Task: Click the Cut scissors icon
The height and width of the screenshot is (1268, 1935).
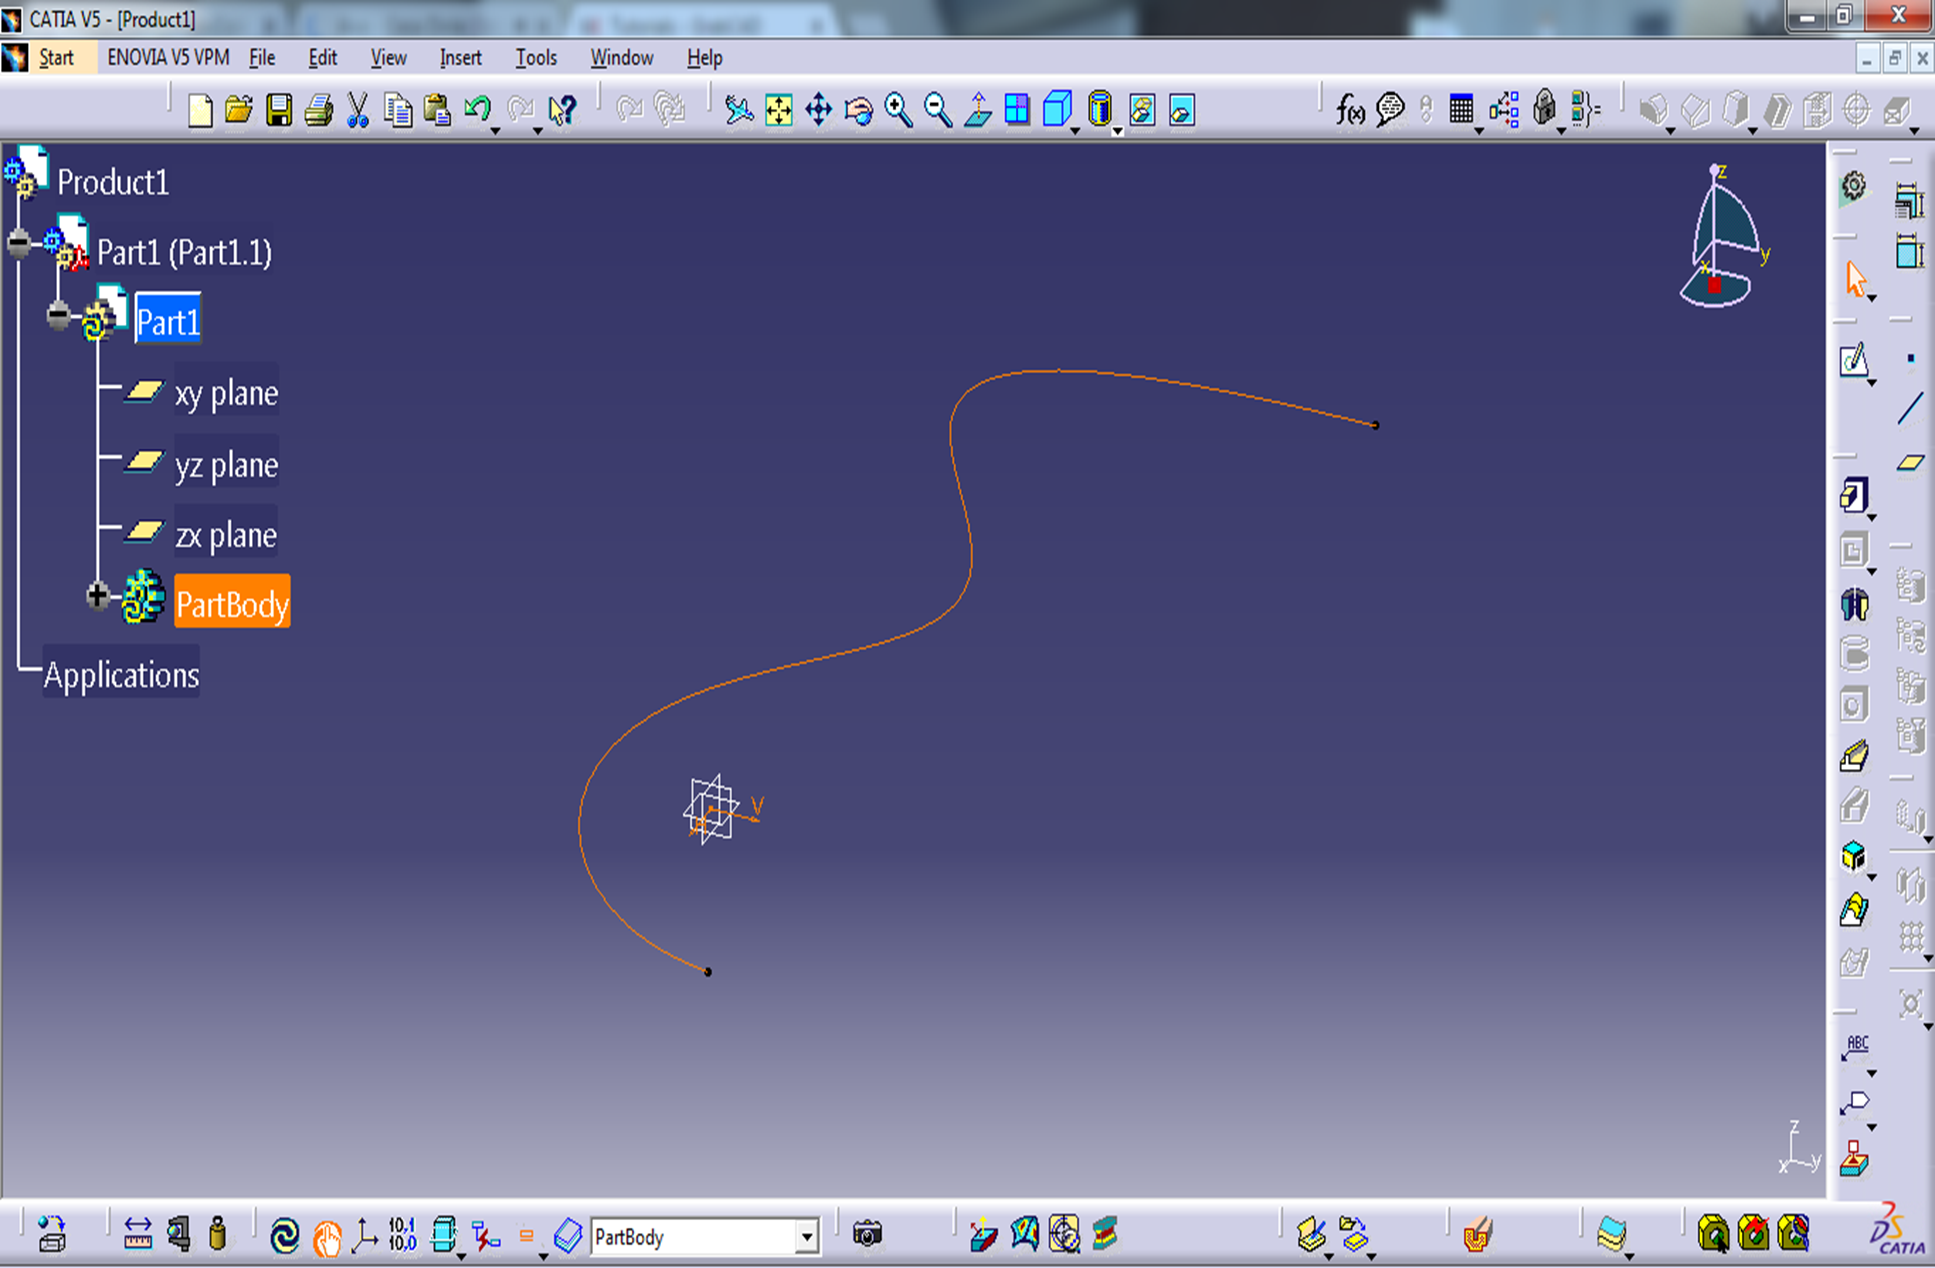Action: (x=357, y=110)
